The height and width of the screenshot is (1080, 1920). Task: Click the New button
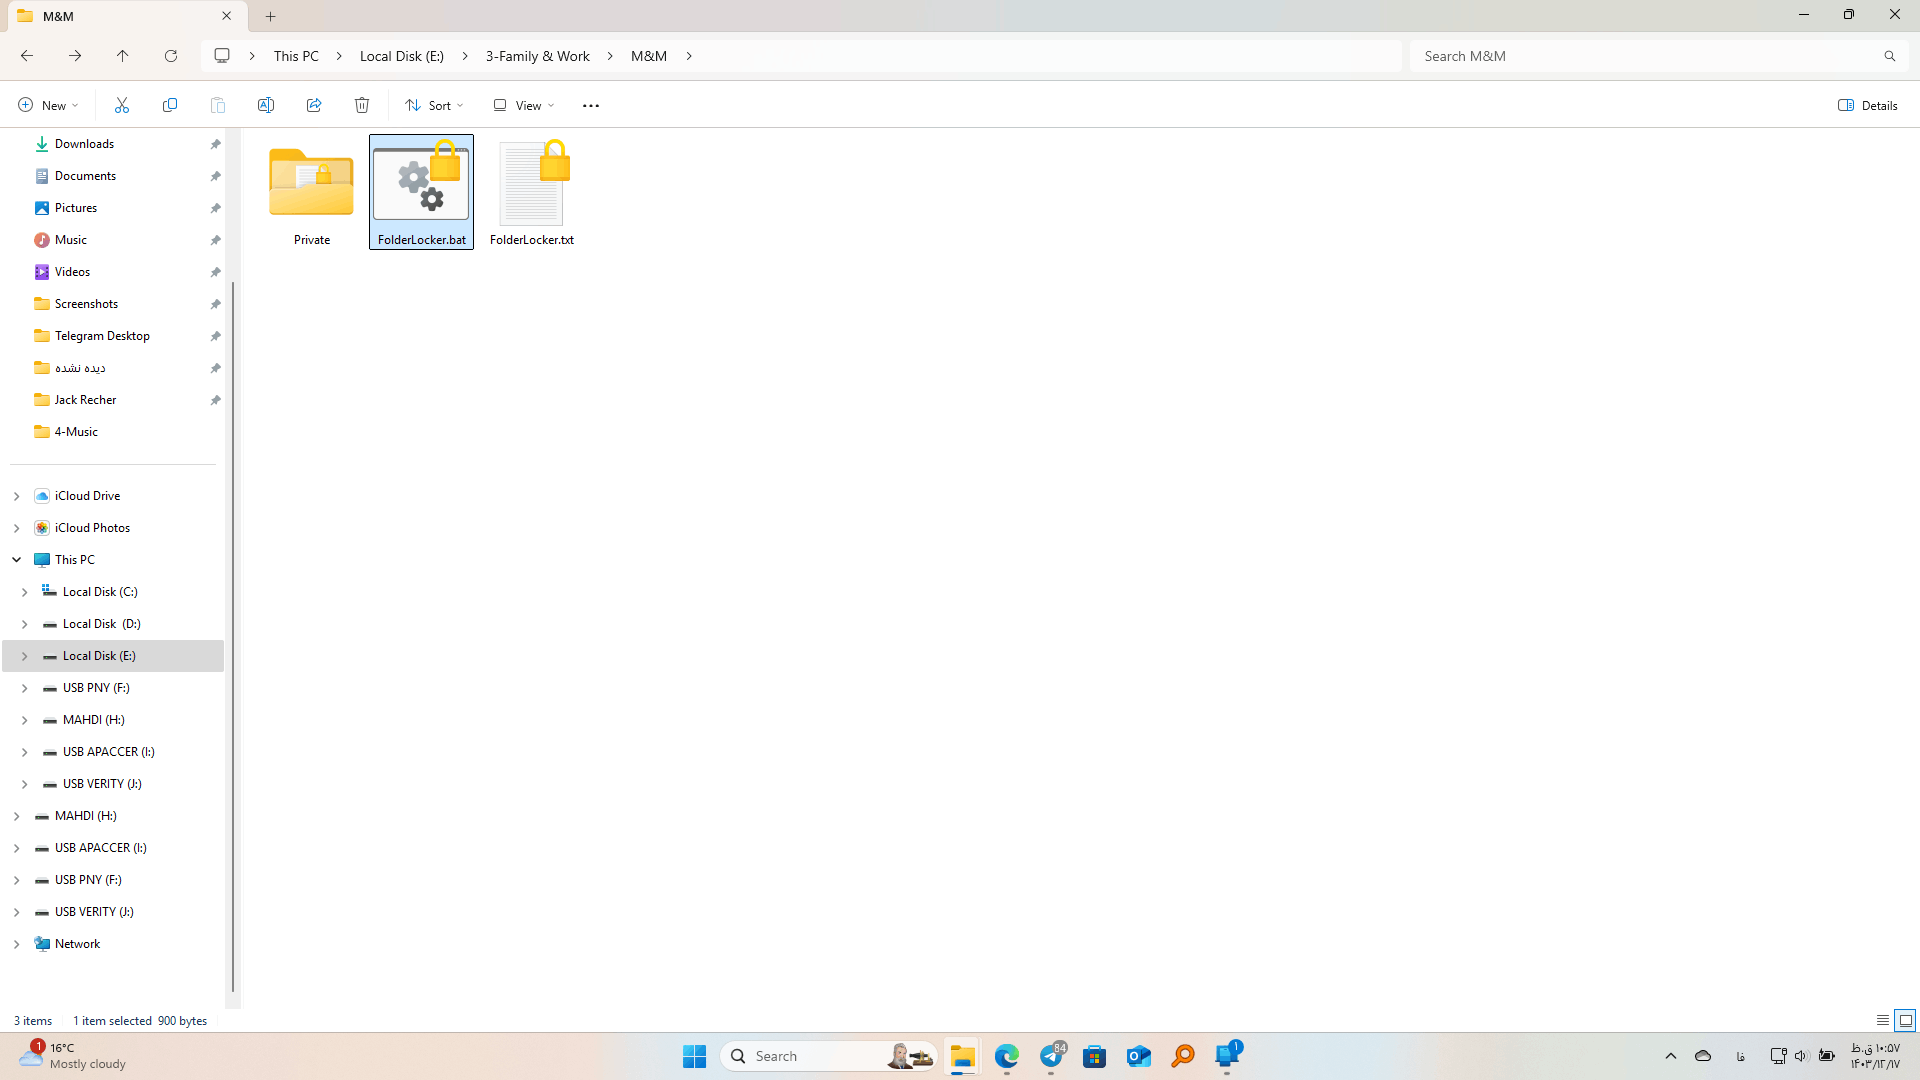coord(48,105)
